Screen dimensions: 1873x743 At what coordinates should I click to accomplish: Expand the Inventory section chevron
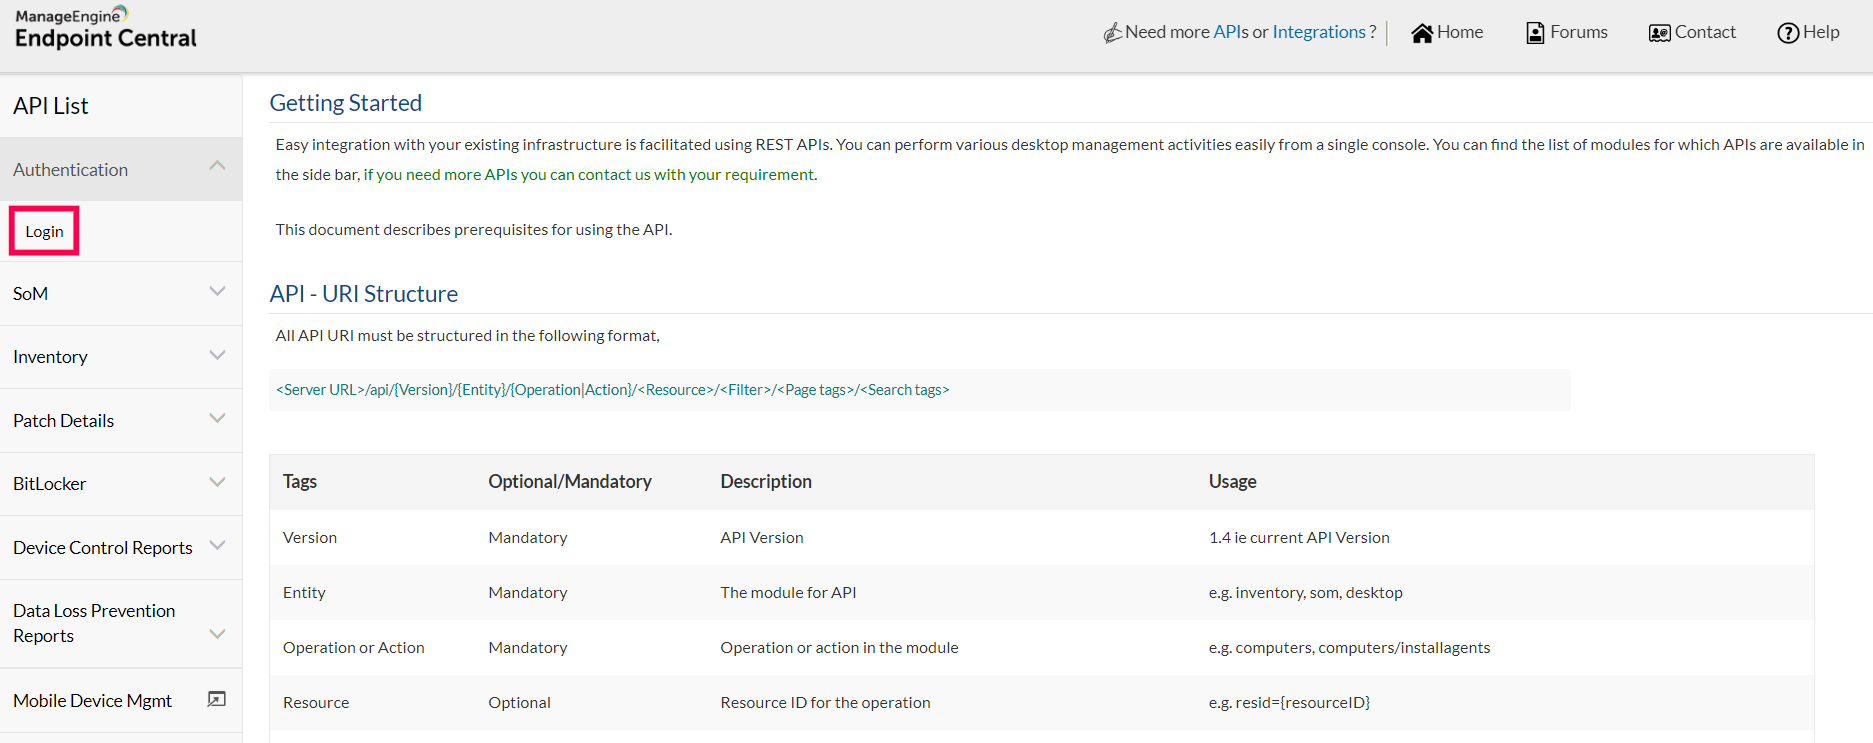pos(217,355)
